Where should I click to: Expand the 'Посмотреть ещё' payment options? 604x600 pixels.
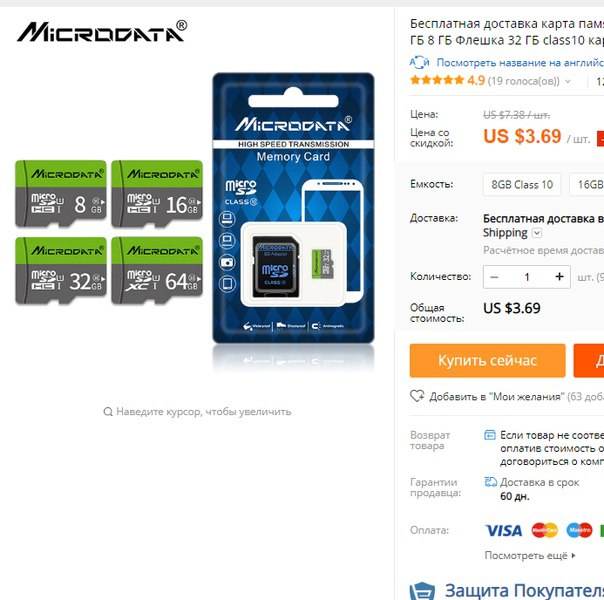(x=530, y=555)
